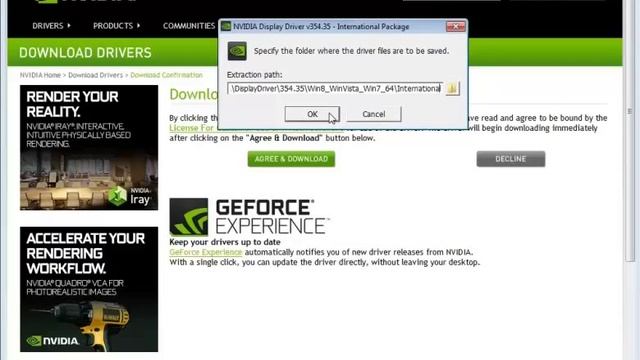Click the Drivers menu arrow
The height and width of the screenshot is (360, 640).
click(69, 26)
